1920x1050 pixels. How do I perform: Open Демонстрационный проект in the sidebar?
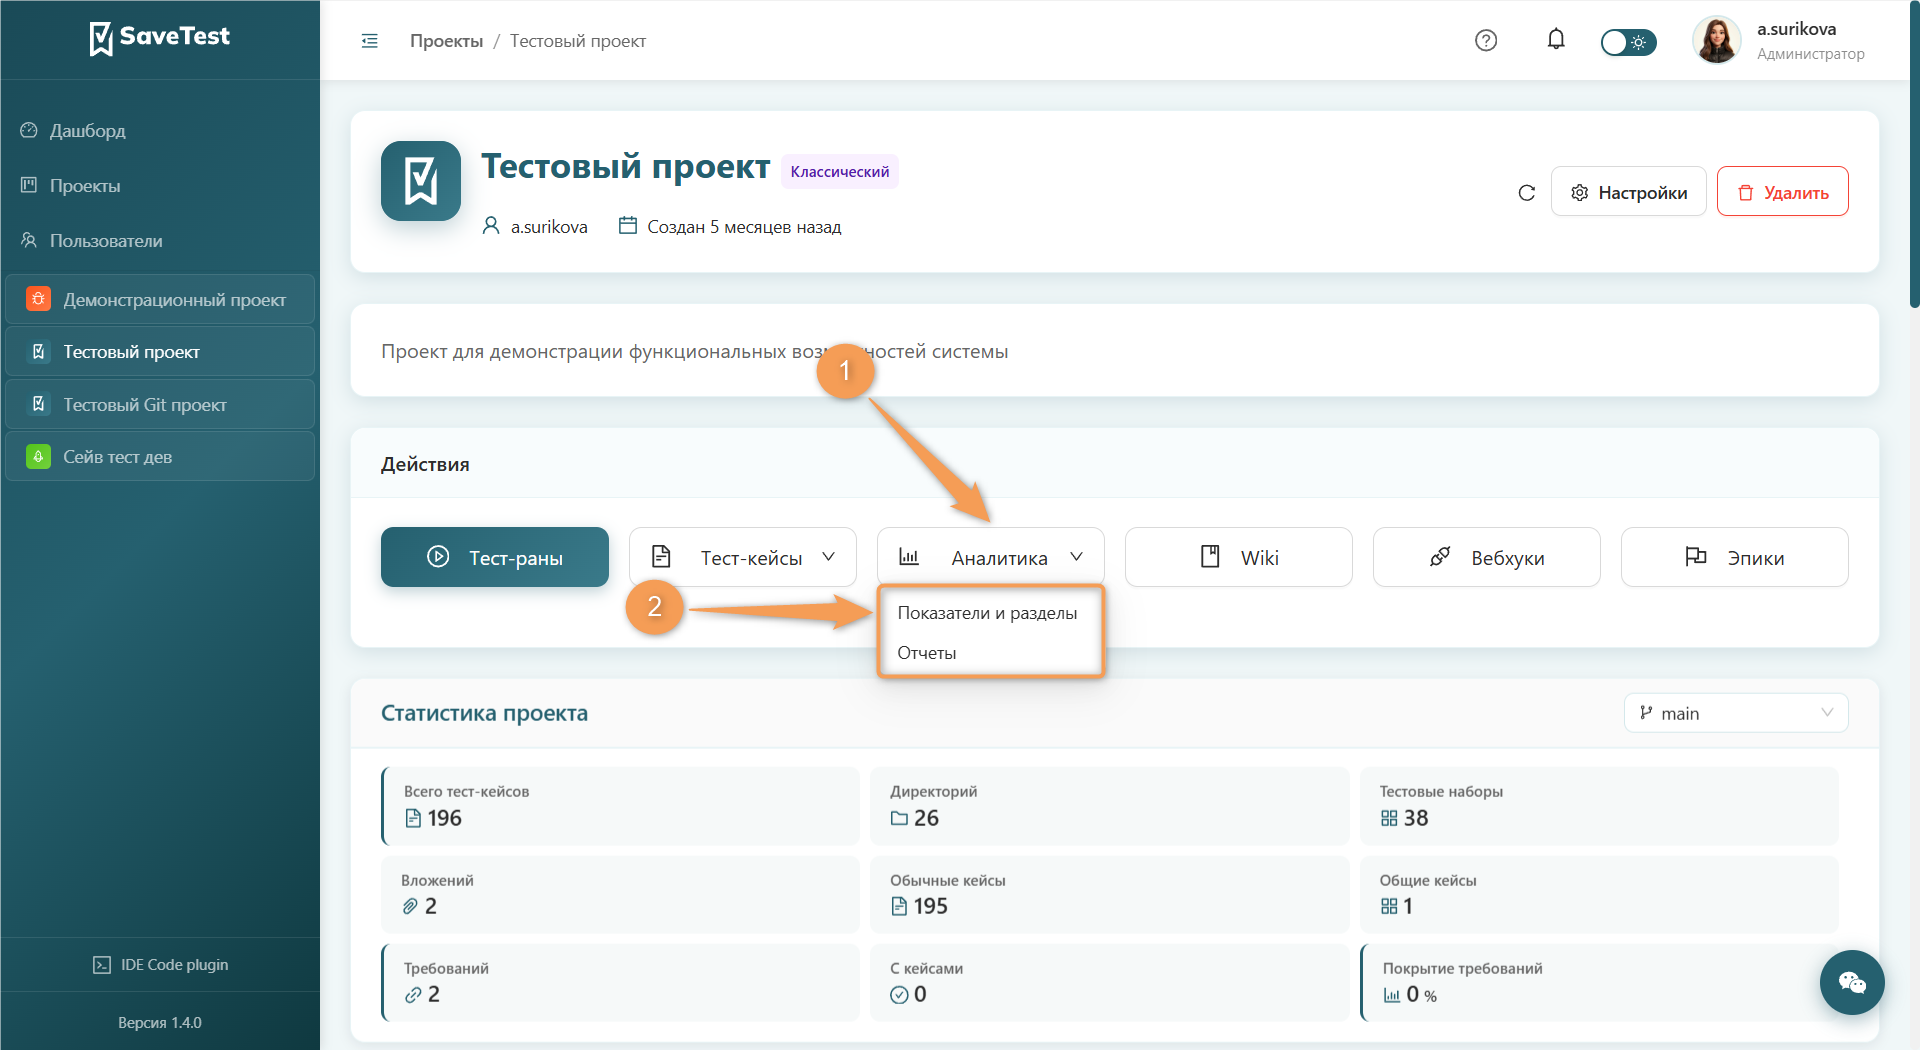[160, 300]
